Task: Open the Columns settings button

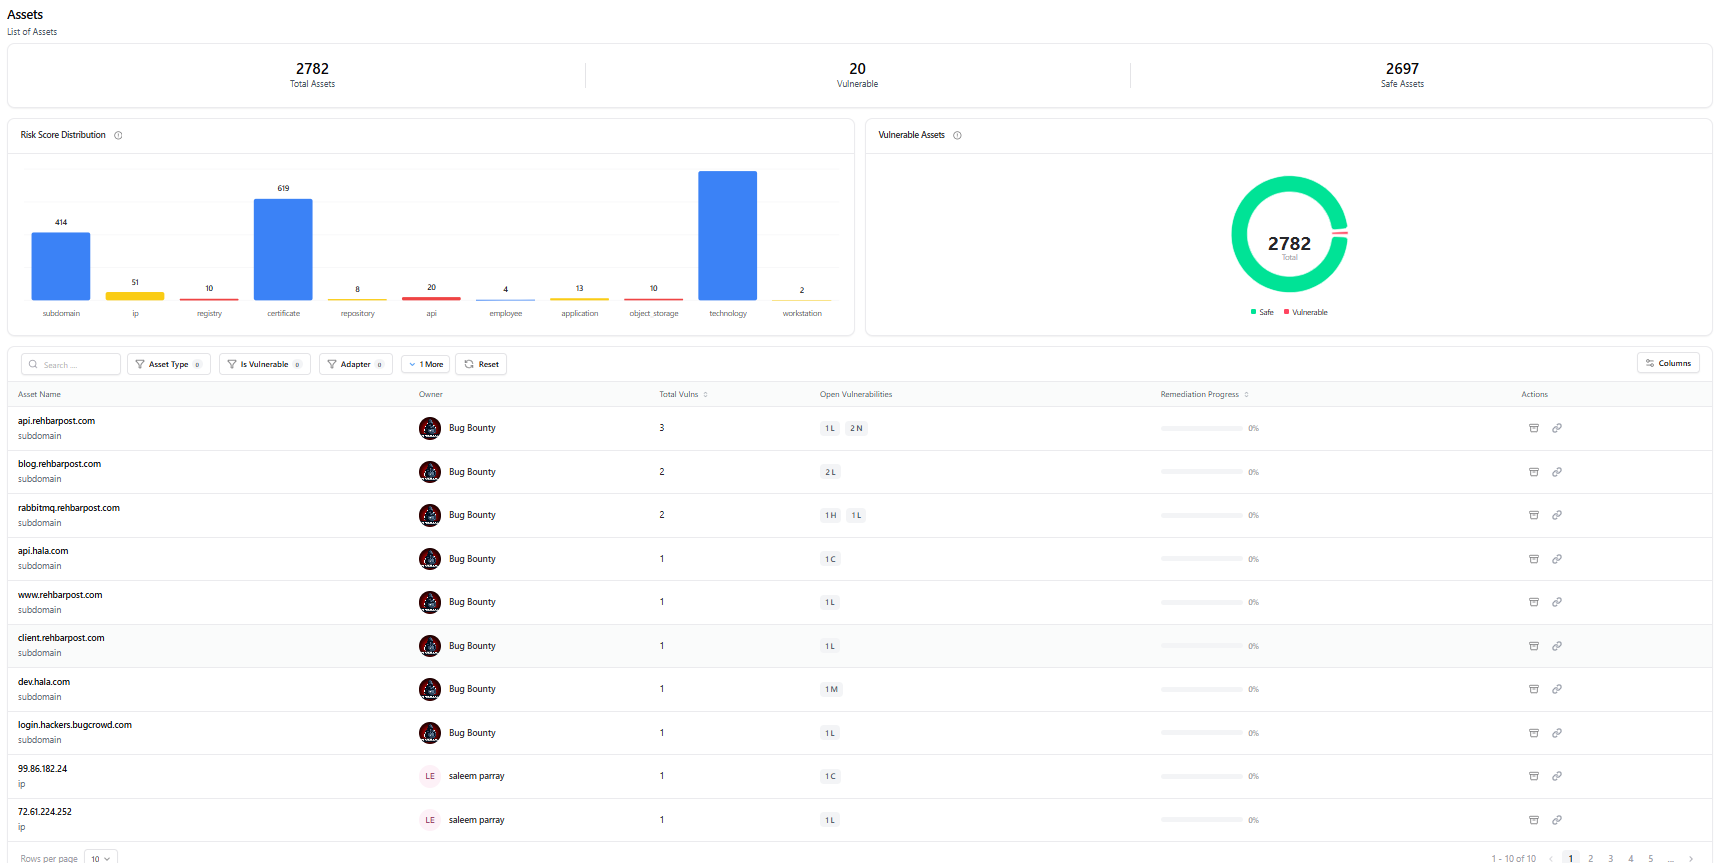Action: pyautogui.click(x=1668, y=363)
